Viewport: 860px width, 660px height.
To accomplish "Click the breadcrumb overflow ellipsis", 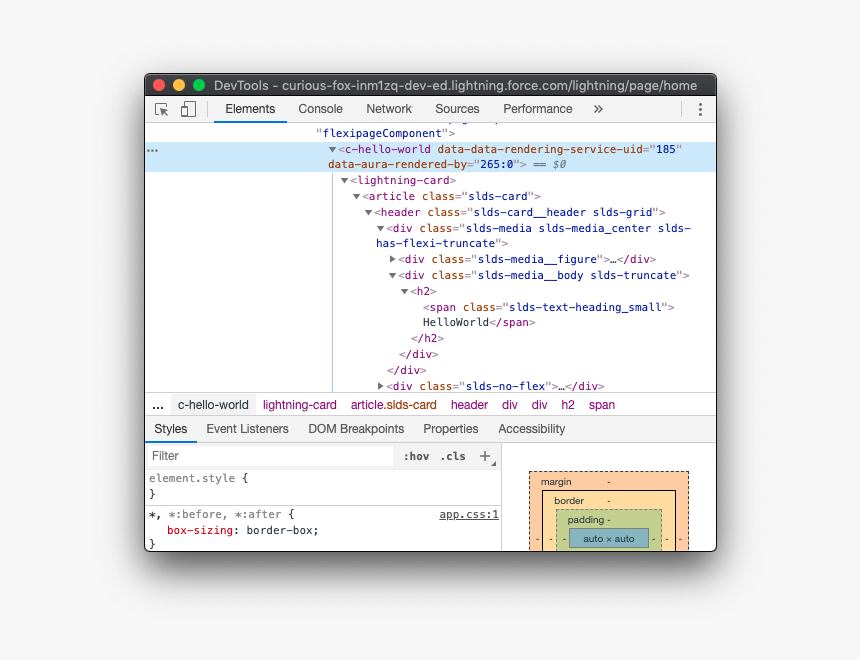I will [158, 405].
